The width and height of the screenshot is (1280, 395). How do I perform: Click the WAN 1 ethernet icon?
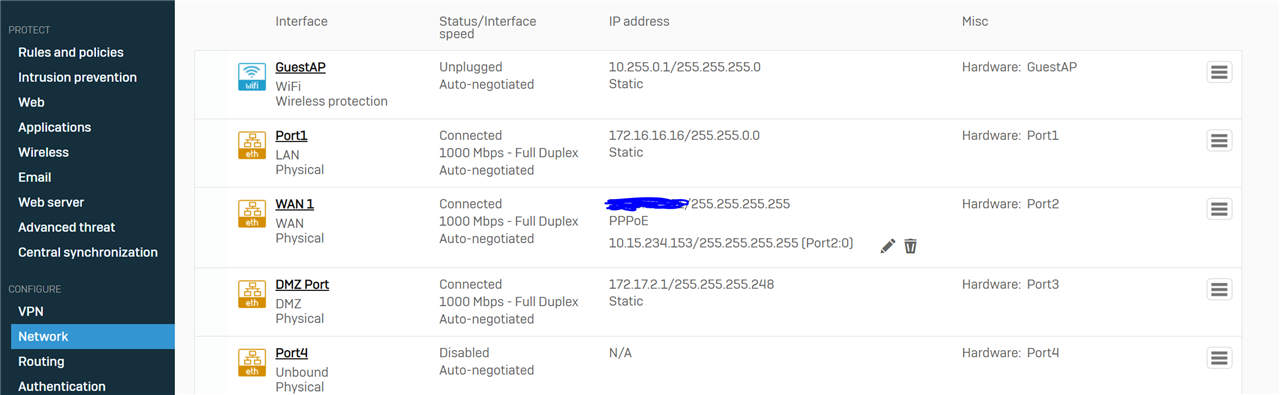(252, 213)
